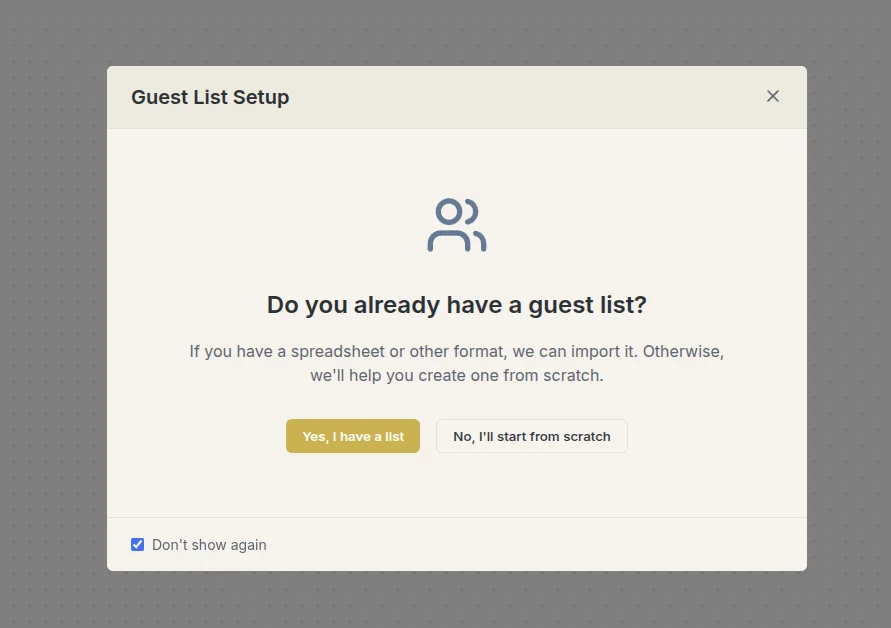
Task: Close the Guest List Setup dialog
Action: [772, 96]
